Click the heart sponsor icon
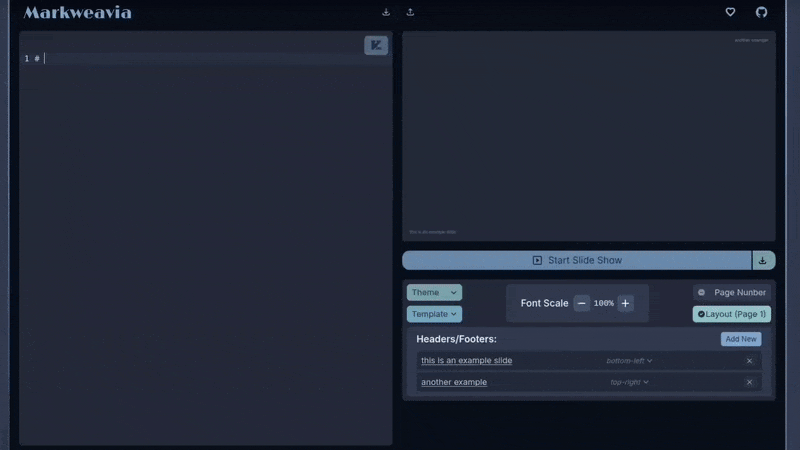Viewport: 800px width, 450px height. [x=730, y=12]
